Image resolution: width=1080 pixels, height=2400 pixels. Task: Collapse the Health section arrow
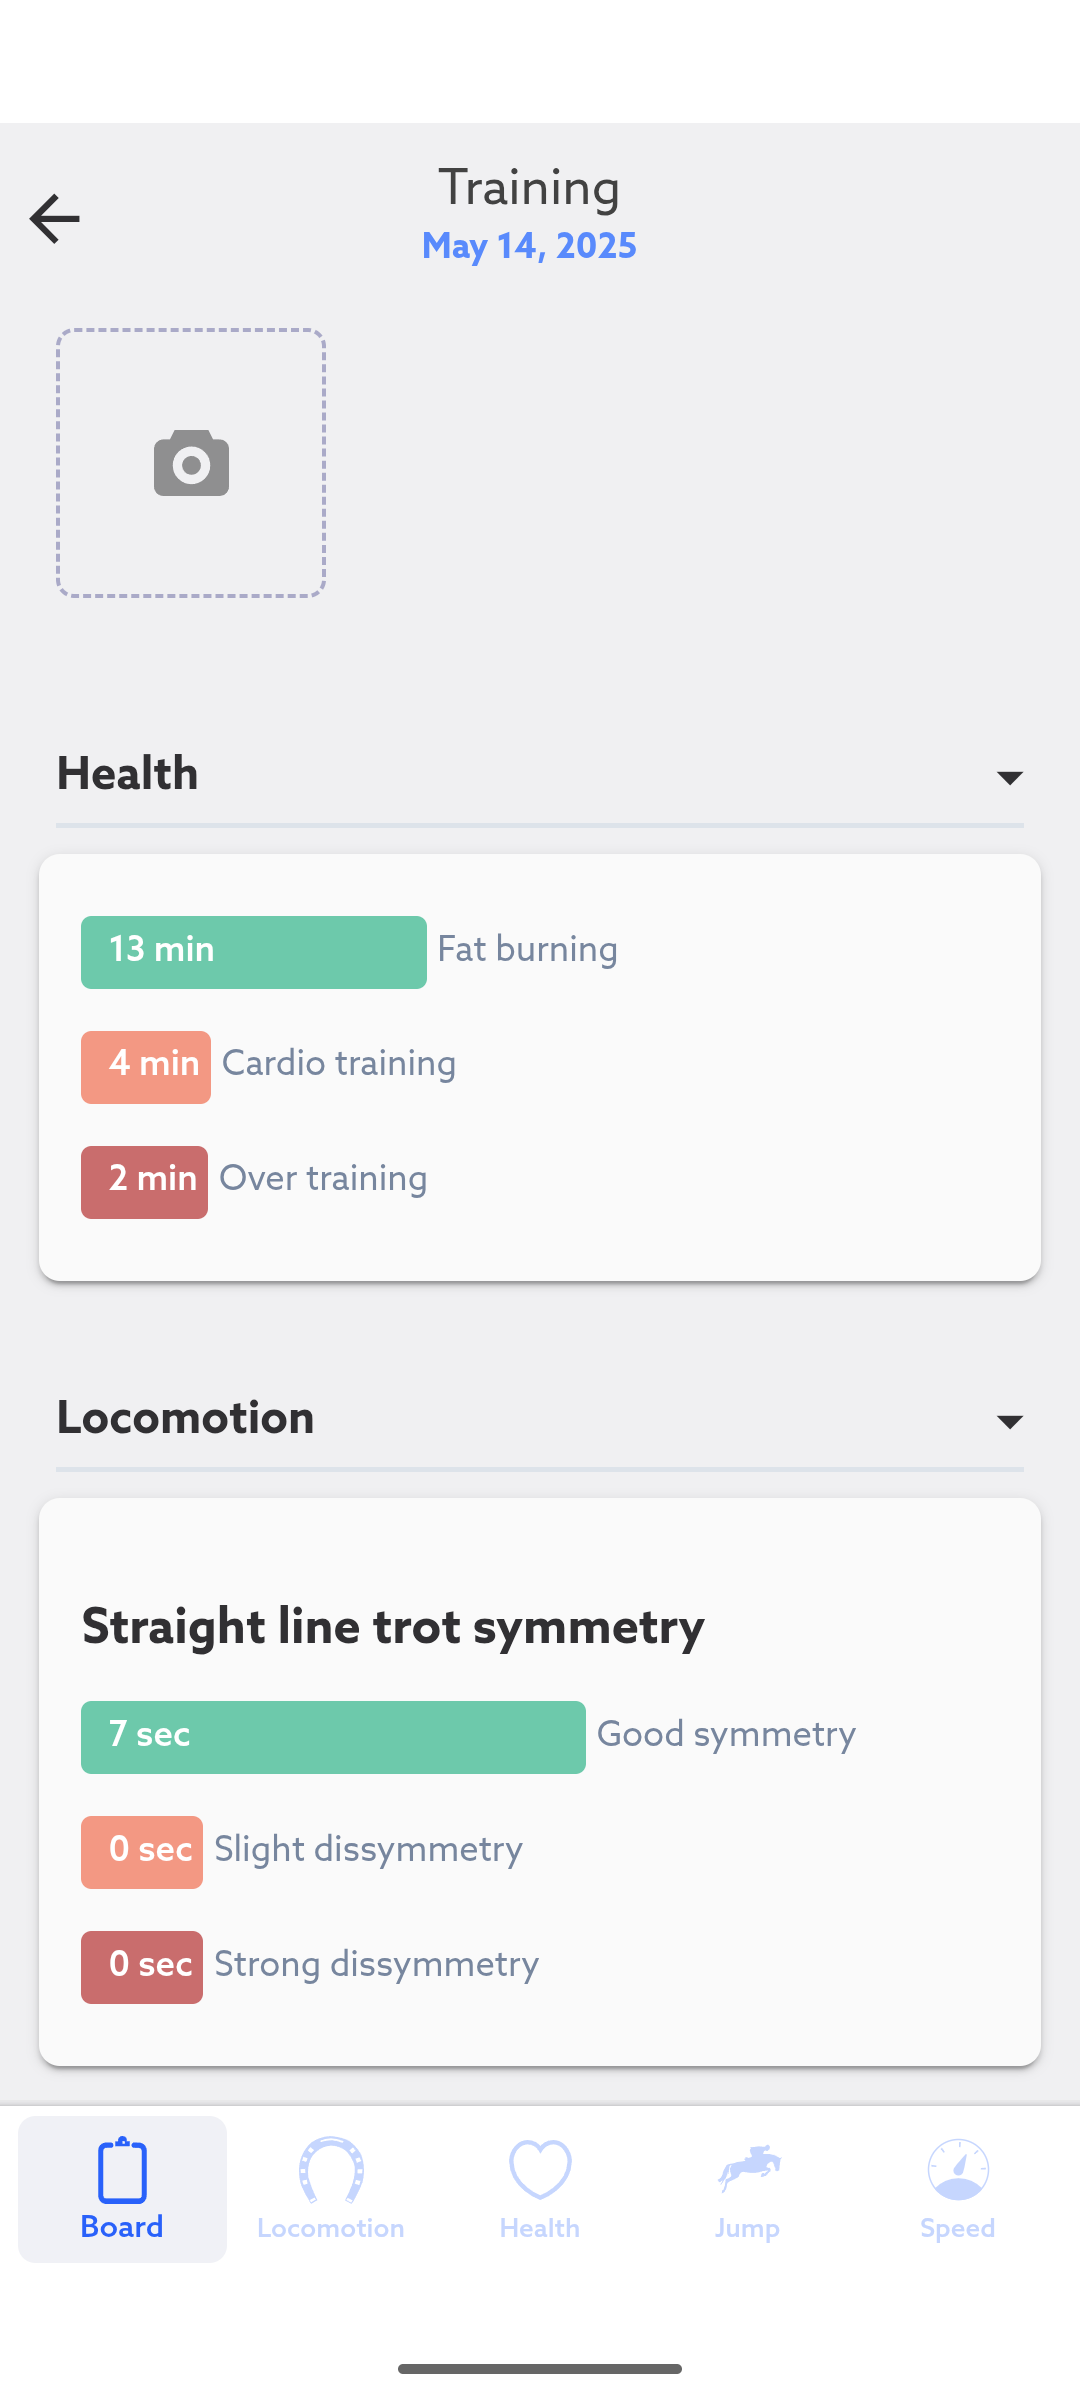[x=1010, y=778]
